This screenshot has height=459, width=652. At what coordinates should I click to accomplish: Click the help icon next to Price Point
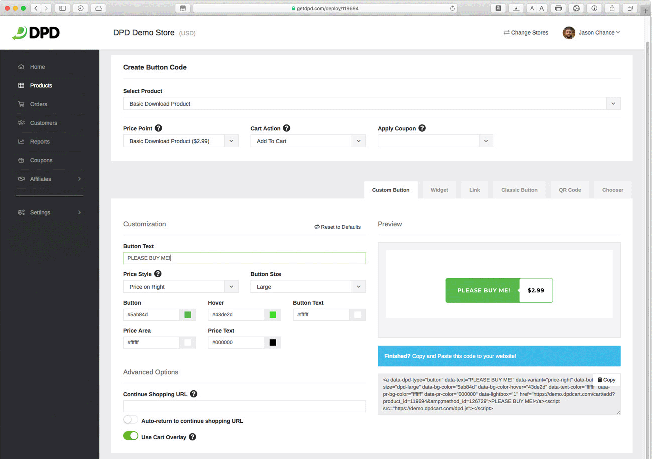pos(159,129)
